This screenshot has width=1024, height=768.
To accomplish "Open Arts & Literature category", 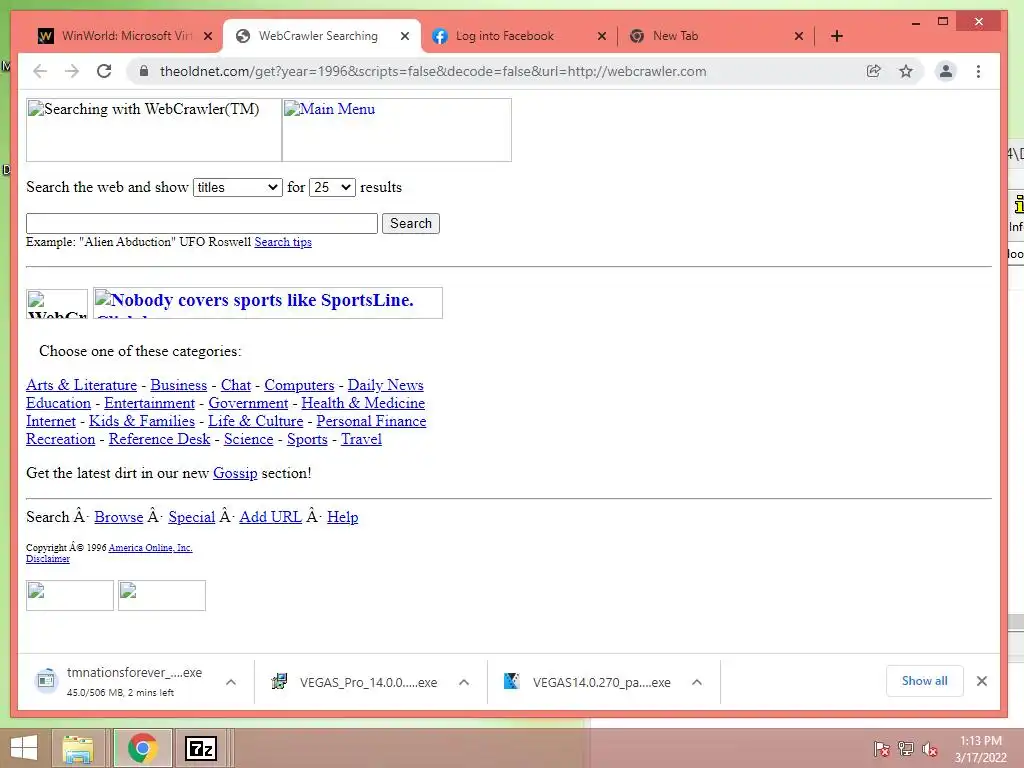I will click(x=82, y=385).
